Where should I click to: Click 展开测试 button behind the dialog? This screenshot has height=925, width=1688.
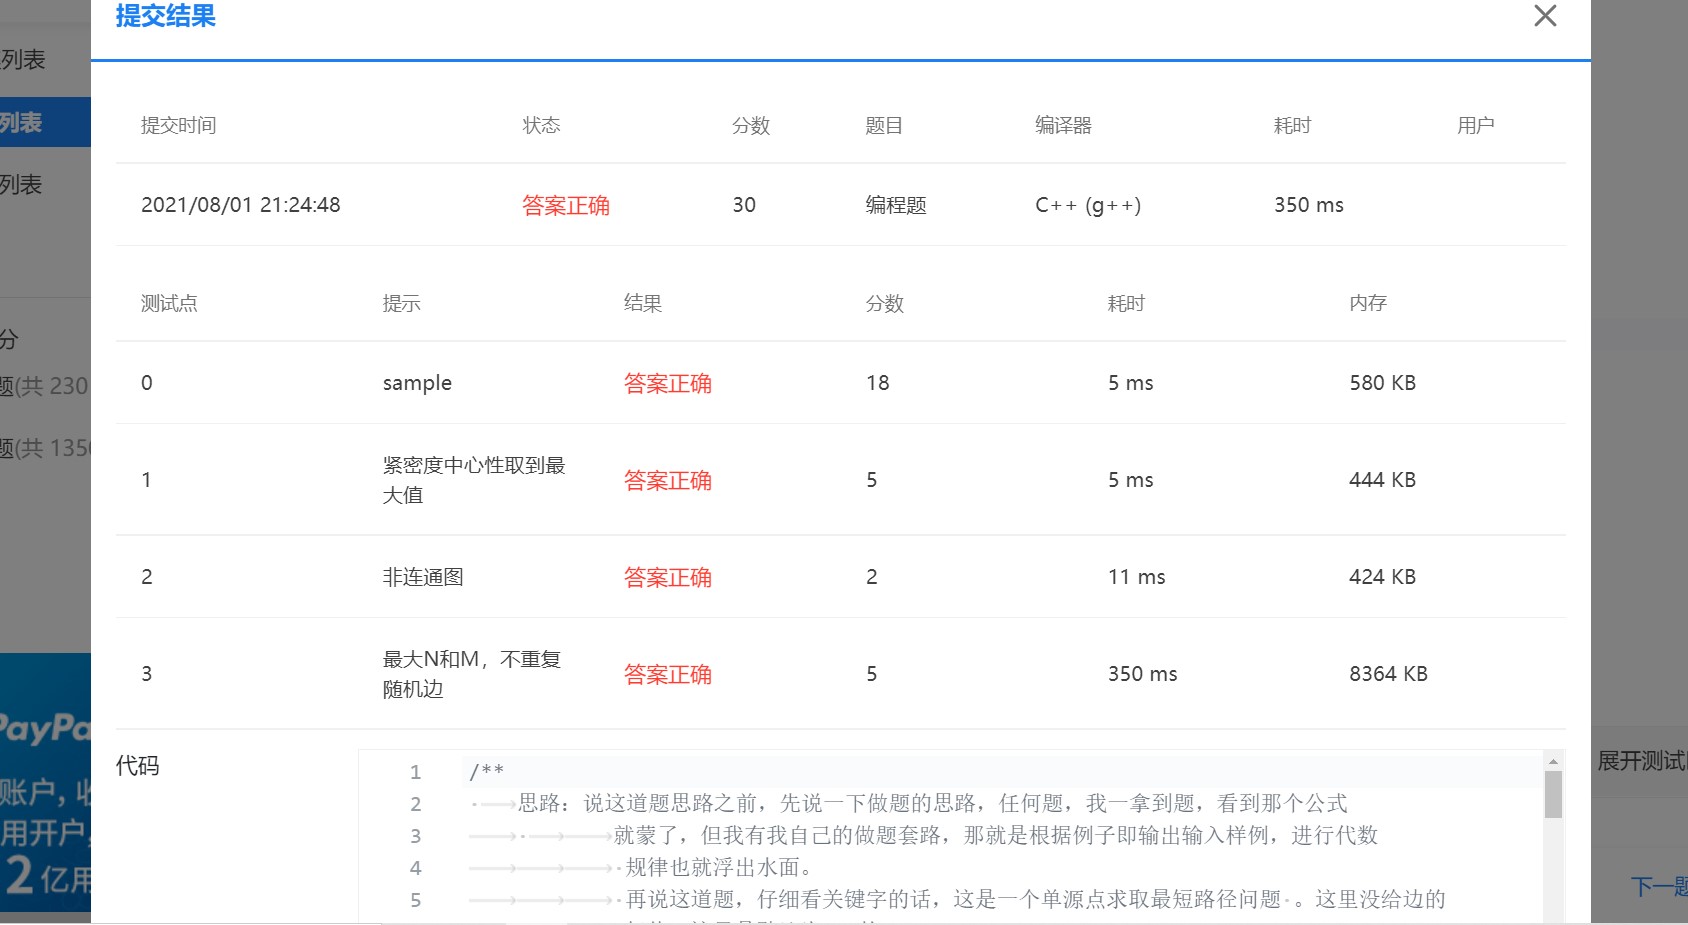(1641, 761)
